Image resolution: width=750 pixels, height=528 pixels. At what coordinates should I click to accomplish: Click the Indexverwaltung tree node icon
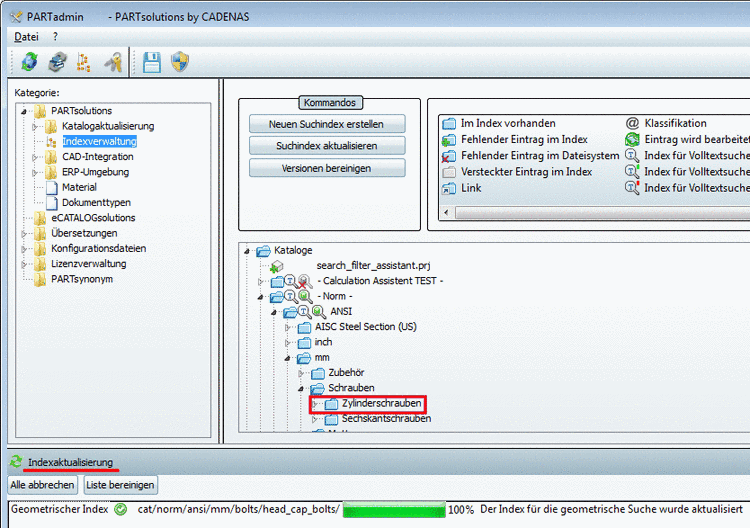click(52, 142)
